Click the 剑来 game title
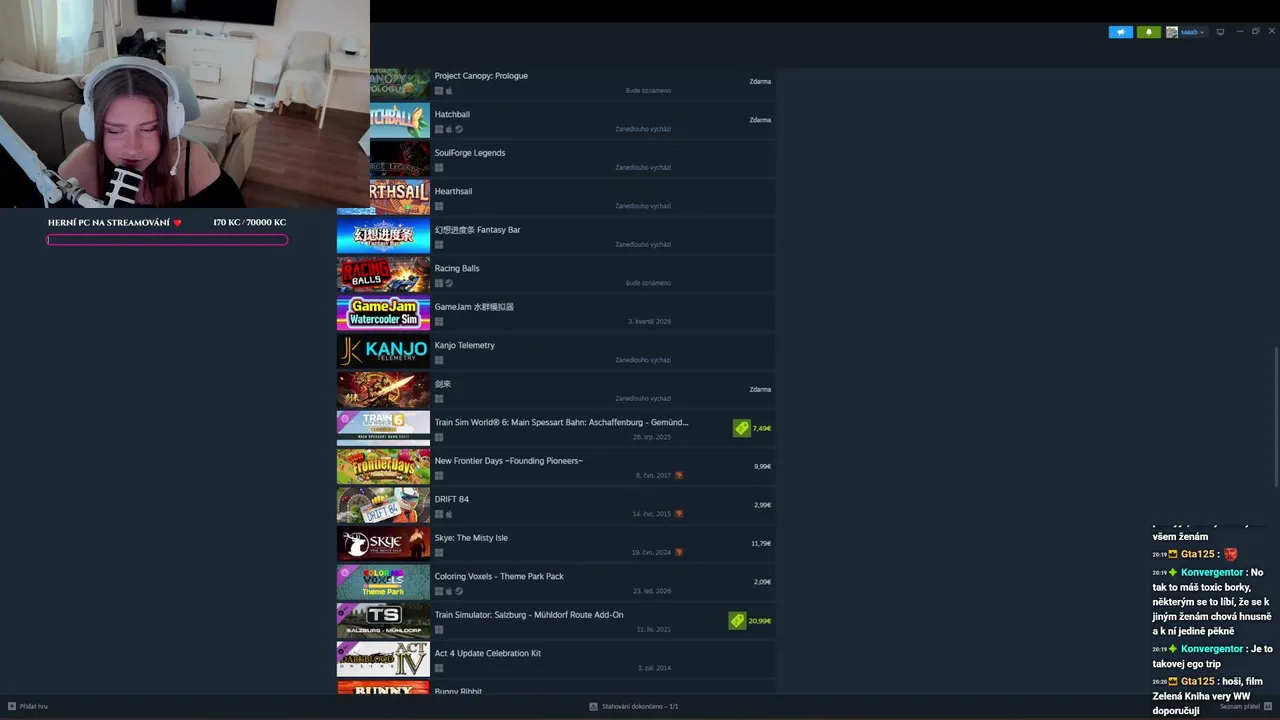 coord(443,384)
